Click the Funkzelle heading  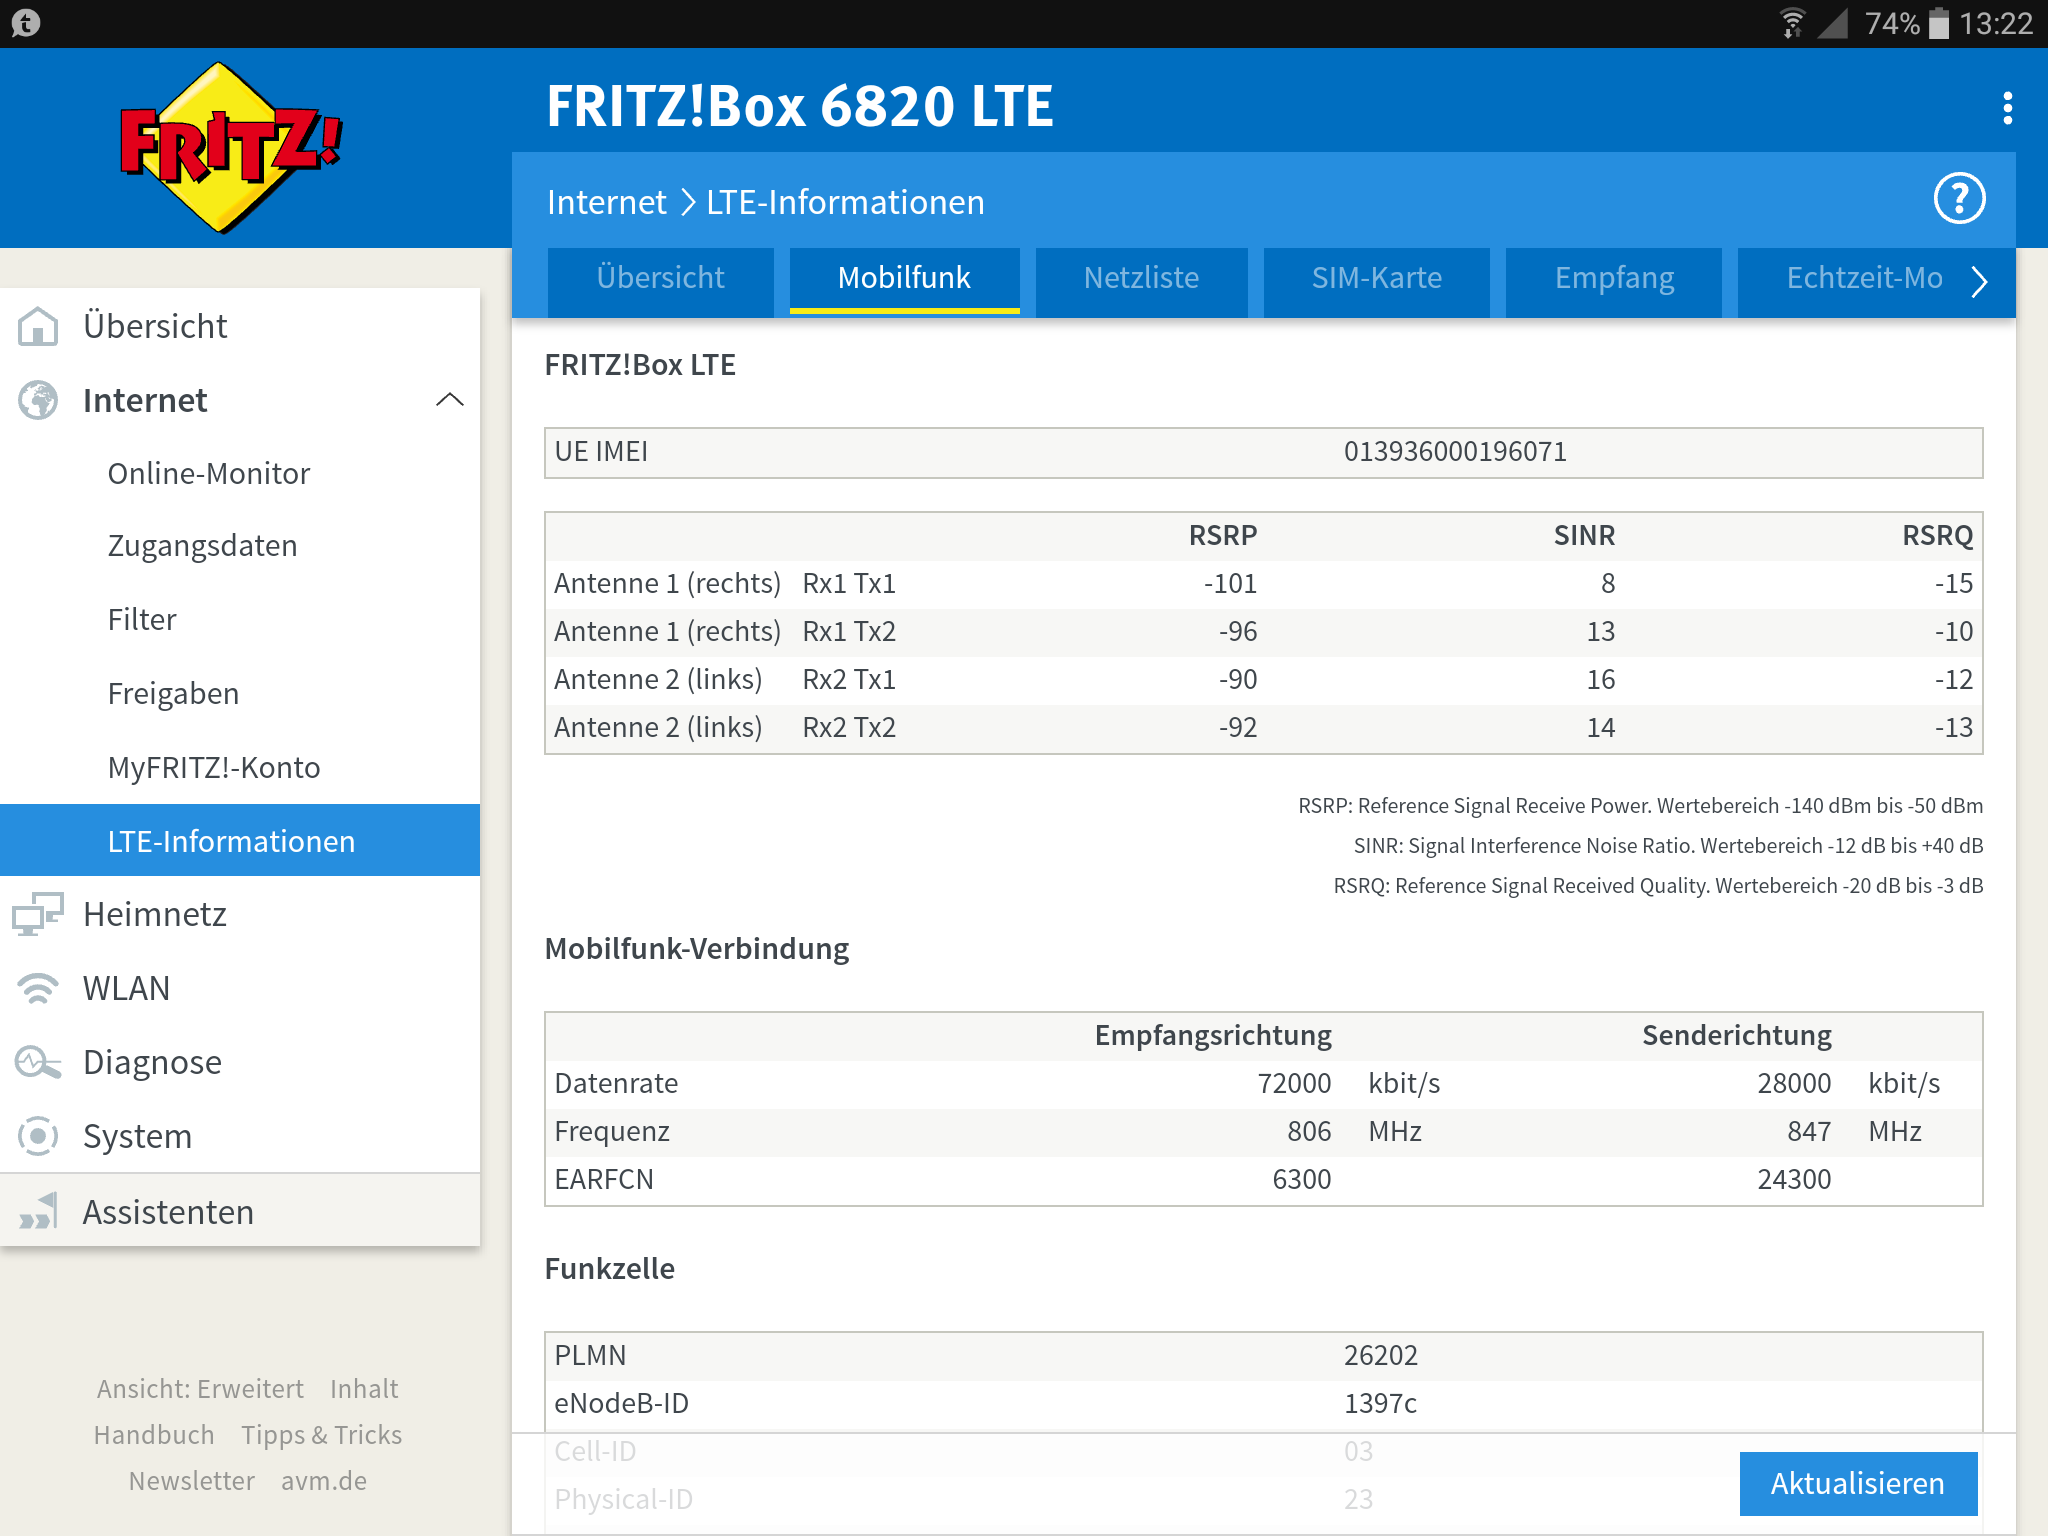609,1269
